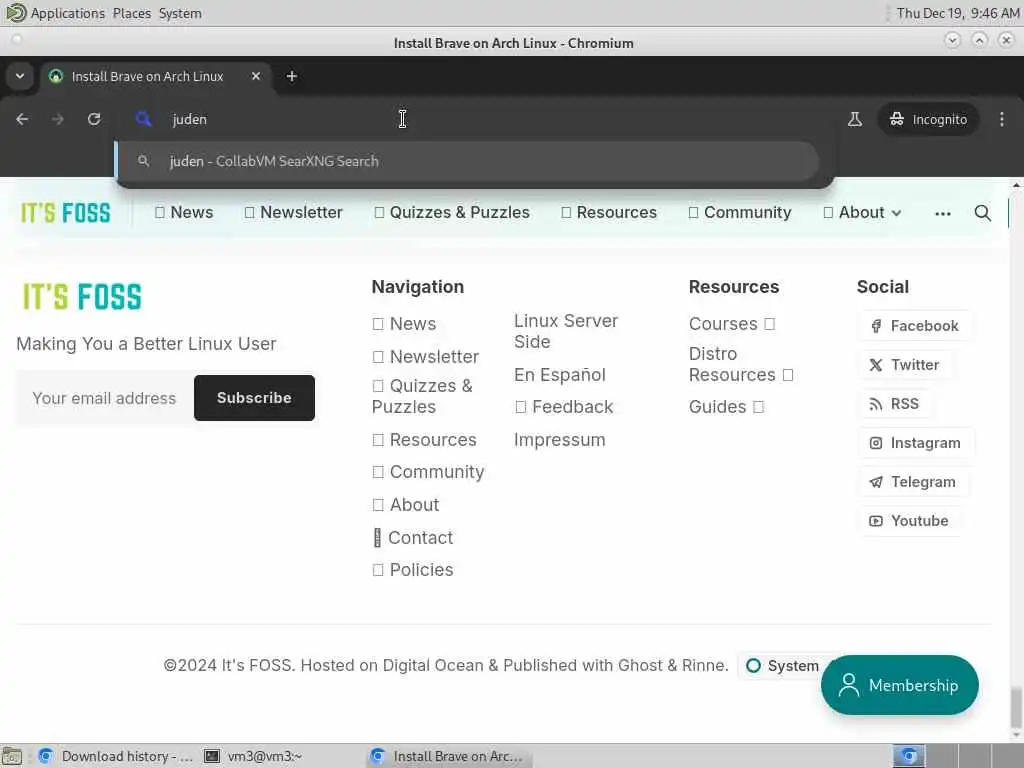Image resolution: width=1024 pixels, height=768 pixels.
Task: Select the 'juden - CollabVM SearXNG Search' suggestion
Action: click(467, 161)
